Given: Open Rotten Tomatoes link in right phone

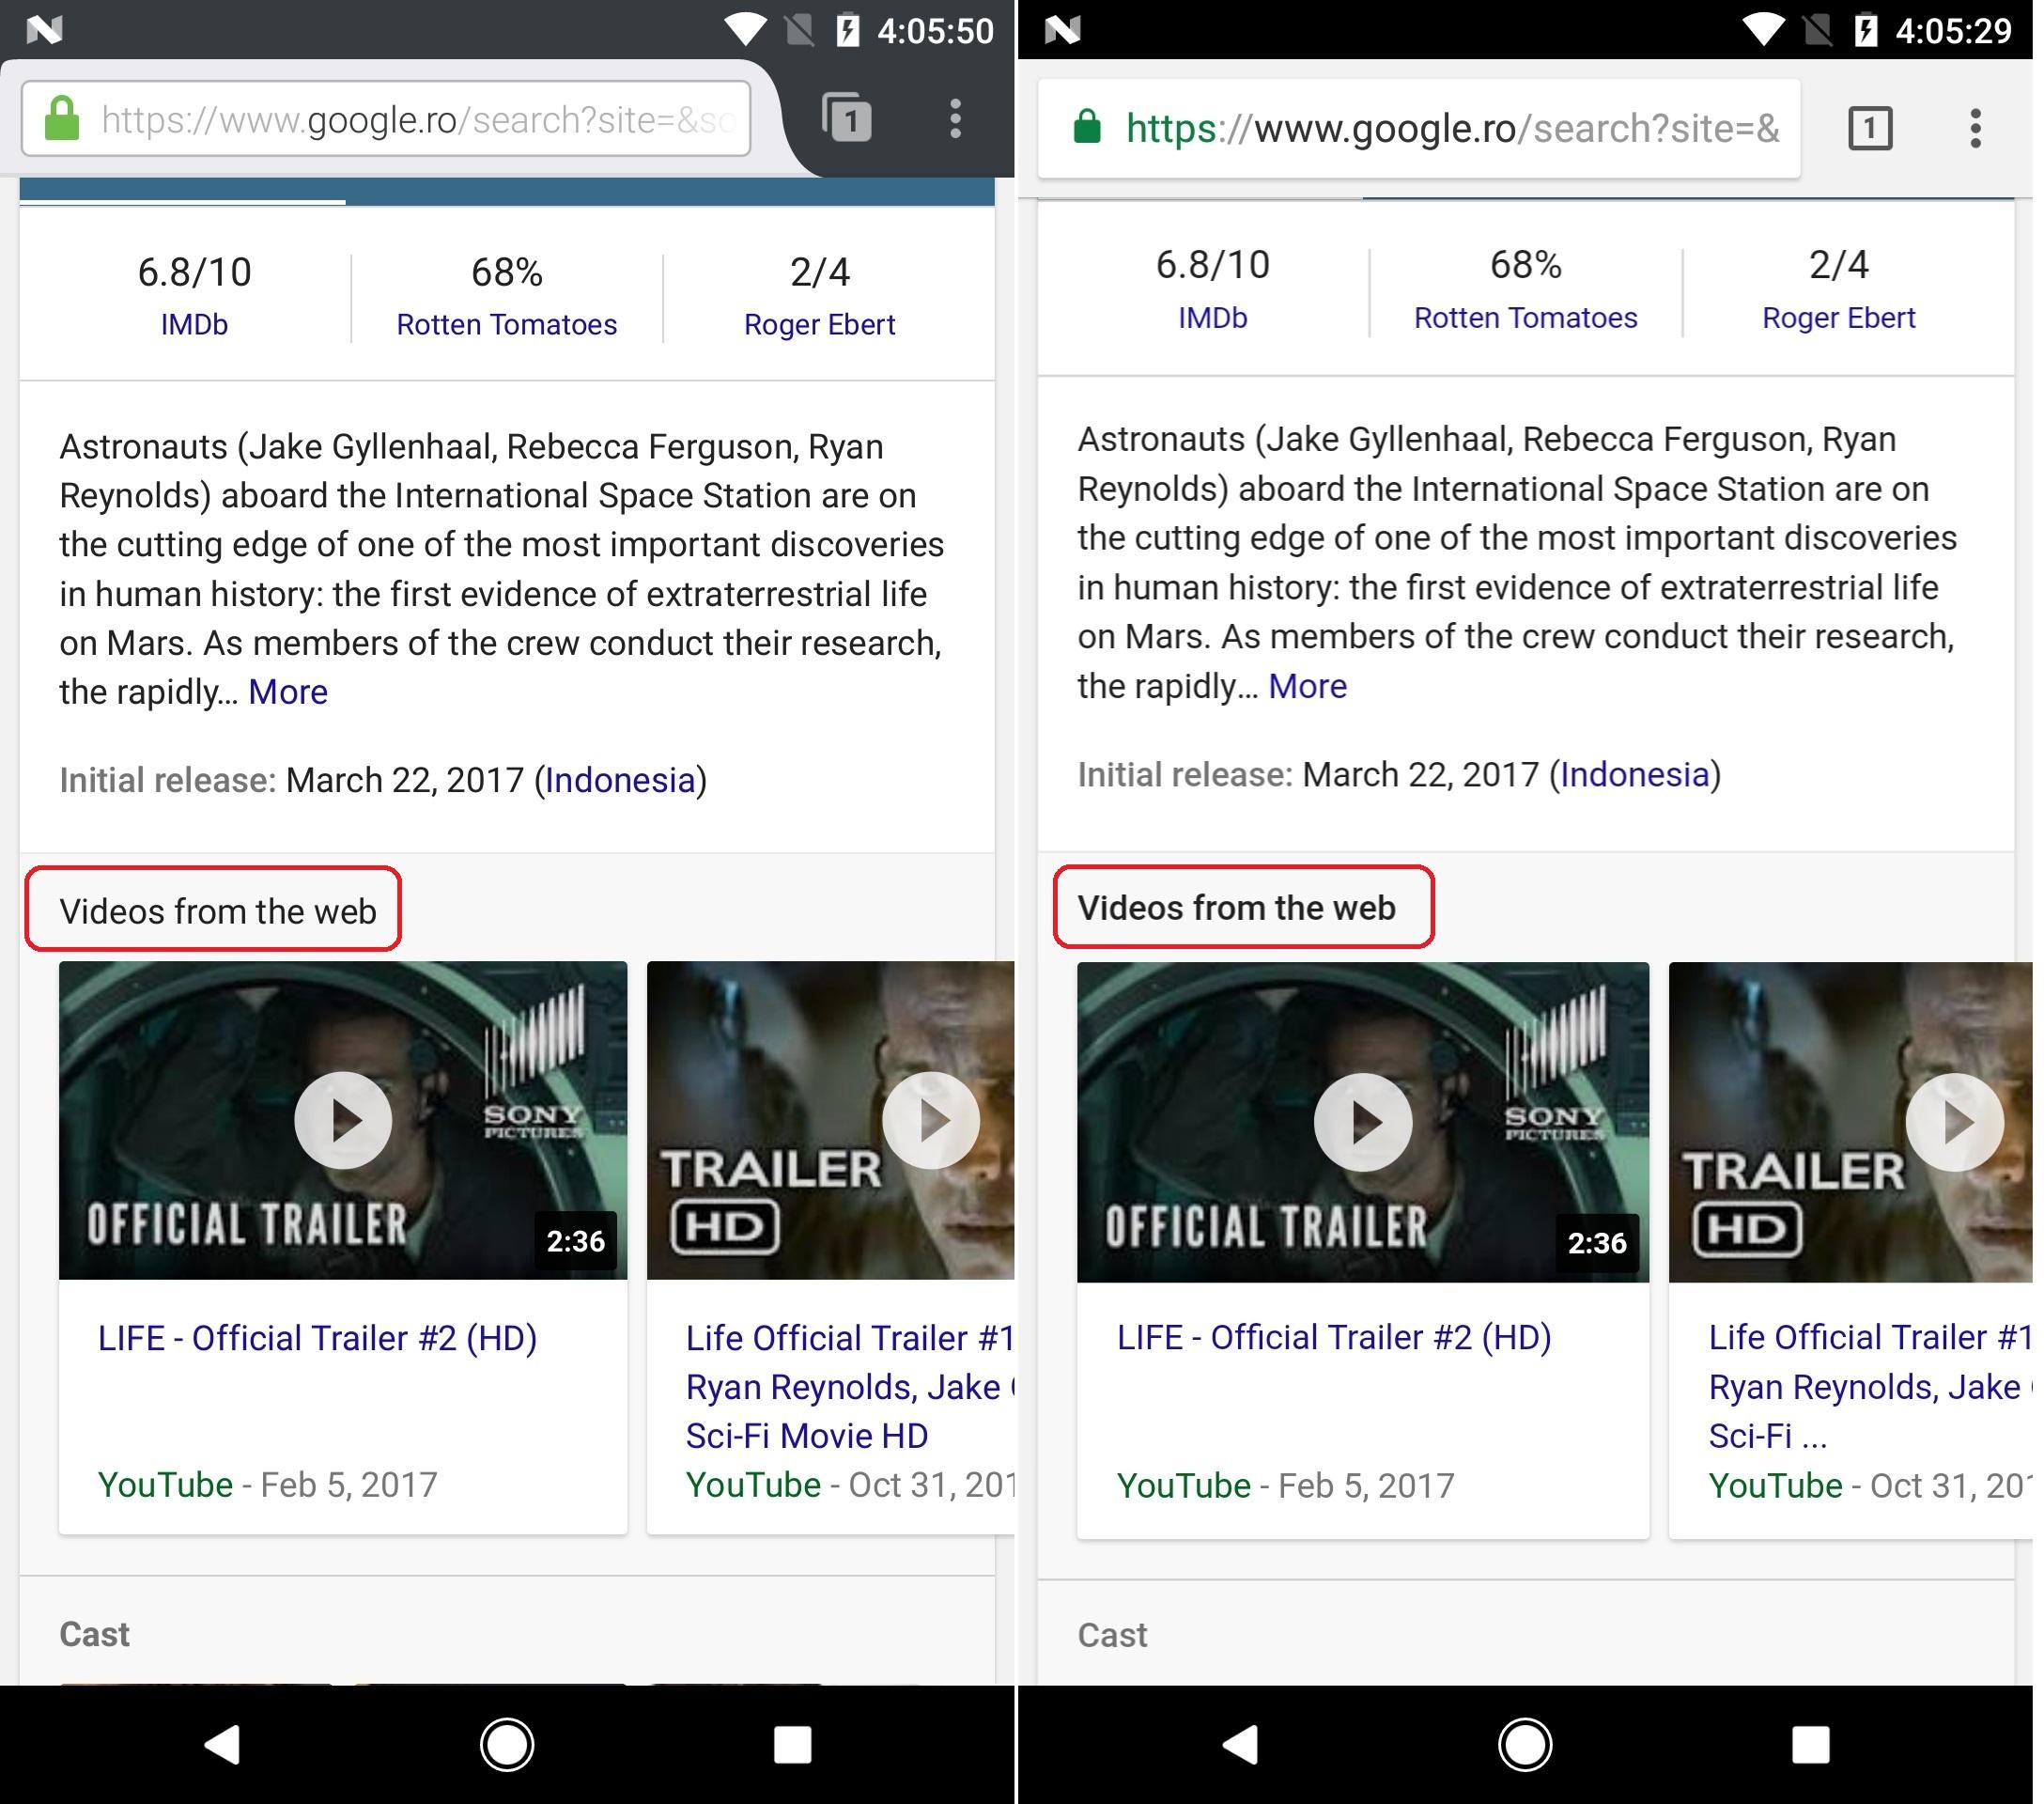Looking at the screenshot, I should (1525, 318).
